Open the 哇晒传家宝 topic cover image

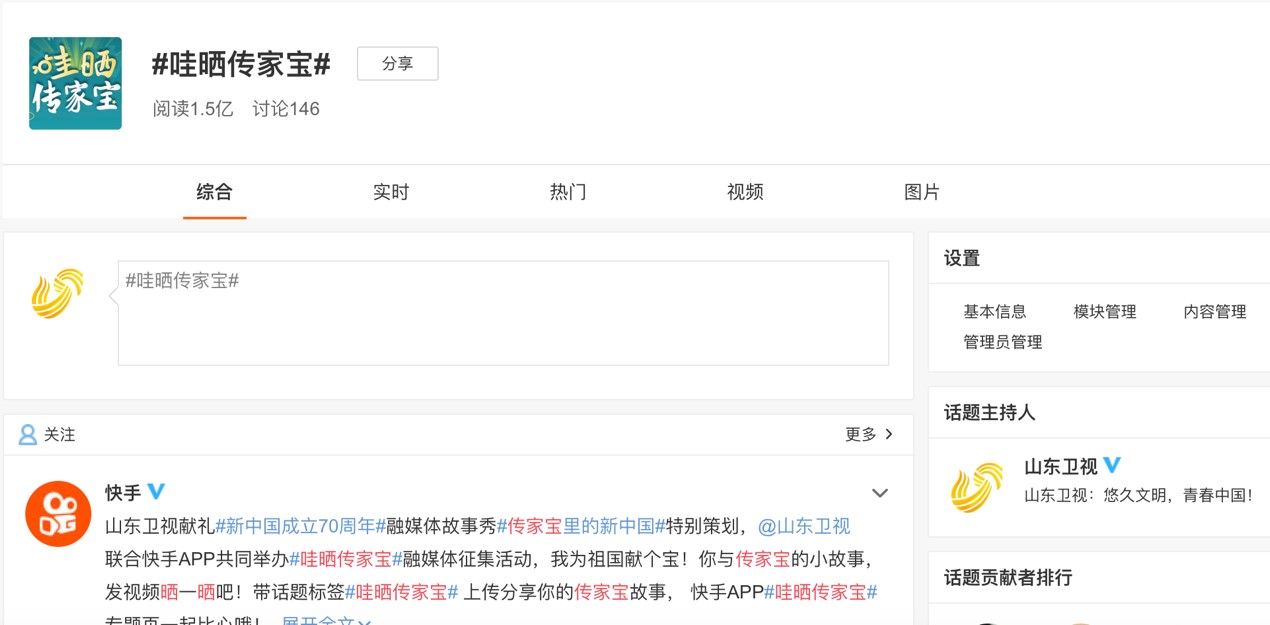pyautogui.click(x=75, y=83)
